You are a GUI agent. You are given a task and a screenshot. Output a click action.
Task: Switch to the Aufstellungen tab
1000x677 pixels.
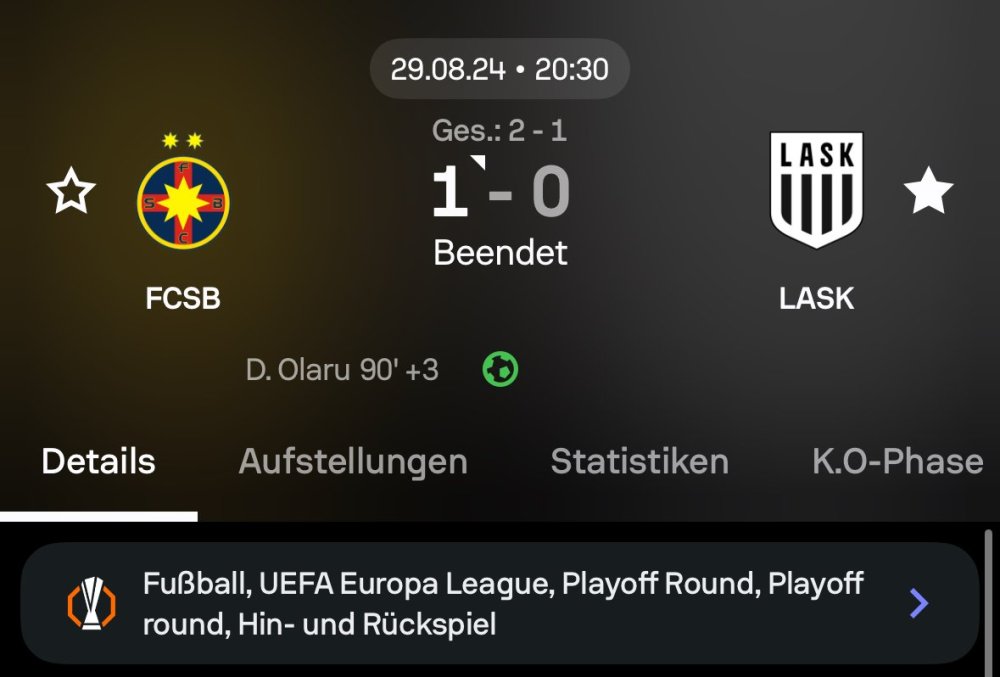coord(353,462)
